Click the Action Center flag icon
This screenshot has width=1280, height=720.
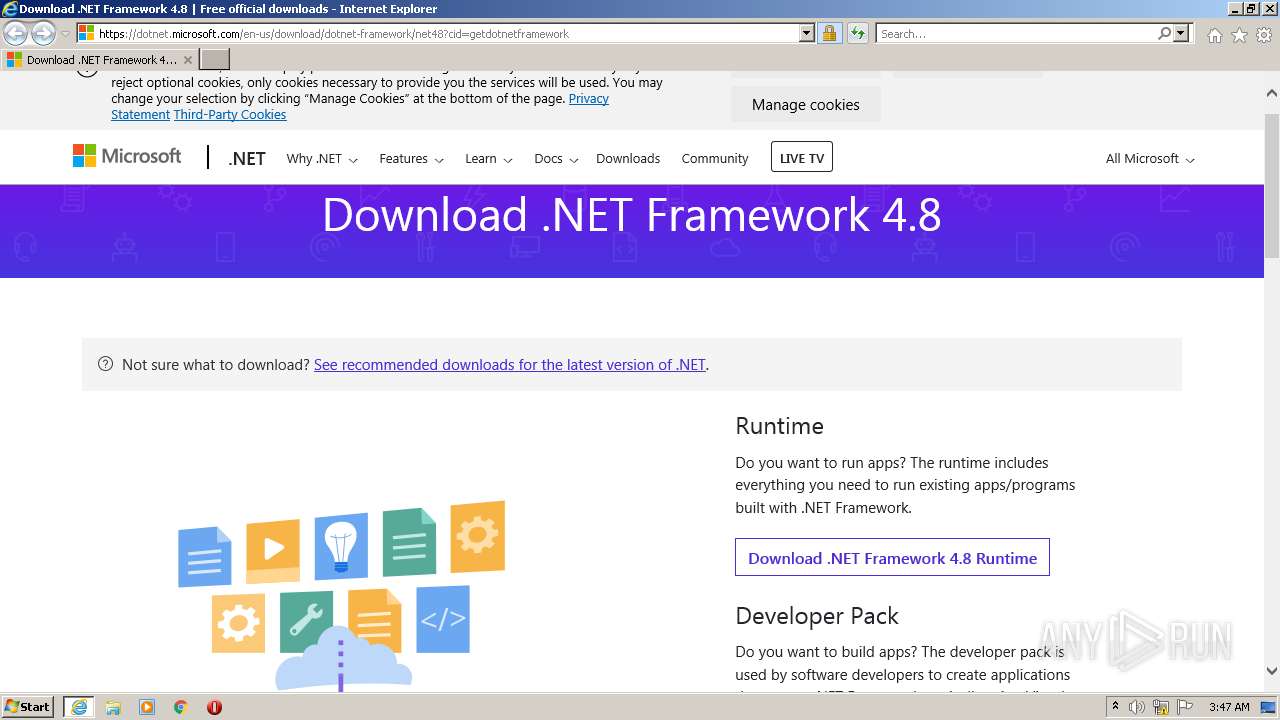click(1184, 707)
